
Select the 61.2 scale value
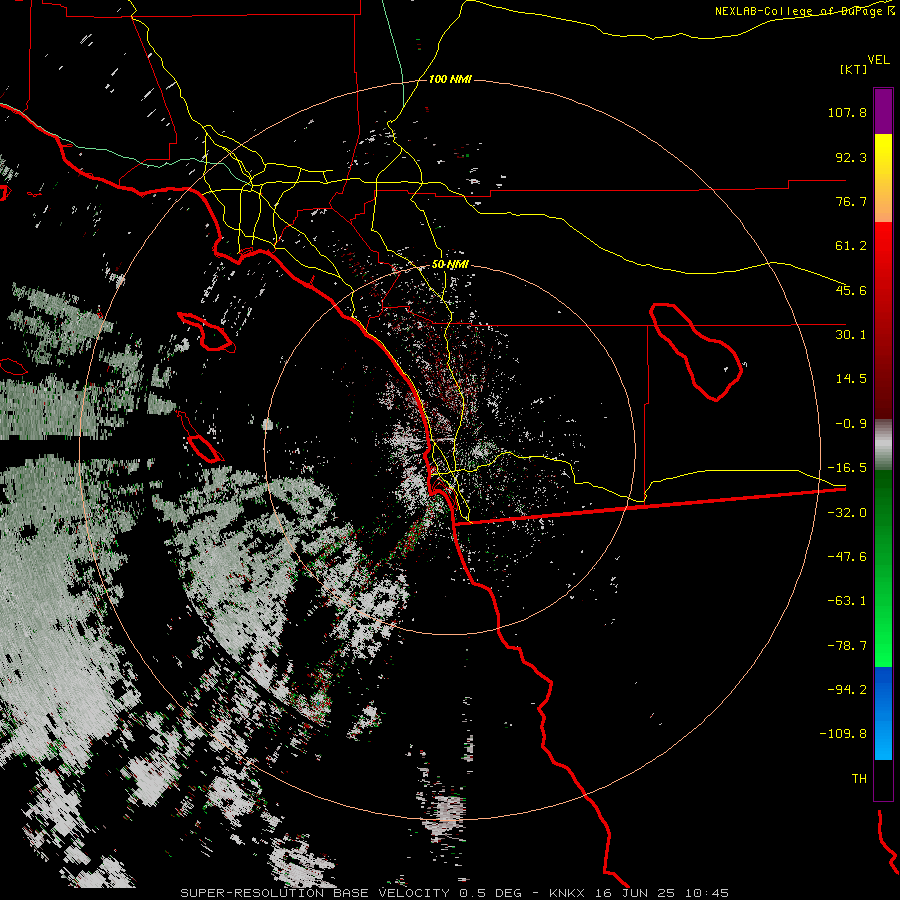coord(851,246)
